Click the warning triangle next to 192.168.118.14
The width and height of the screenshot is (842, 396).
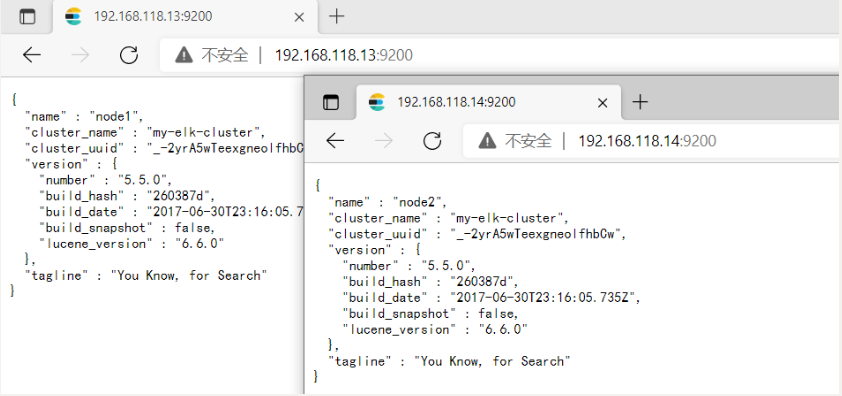[x=487, y=141]
